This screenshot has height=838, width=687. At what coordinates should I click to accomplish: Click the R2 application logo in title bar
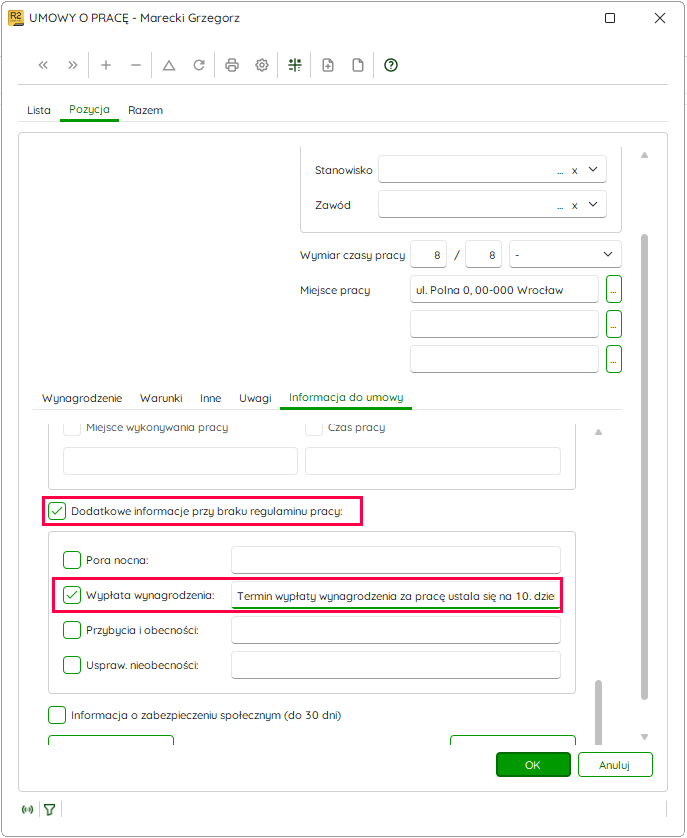[x=16, y=18]
